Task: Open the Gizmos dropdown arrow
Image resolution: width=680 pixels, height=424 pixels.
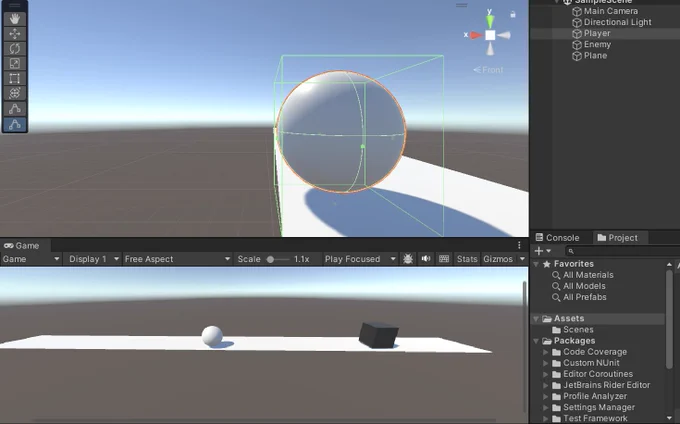Action: [522, 259]
